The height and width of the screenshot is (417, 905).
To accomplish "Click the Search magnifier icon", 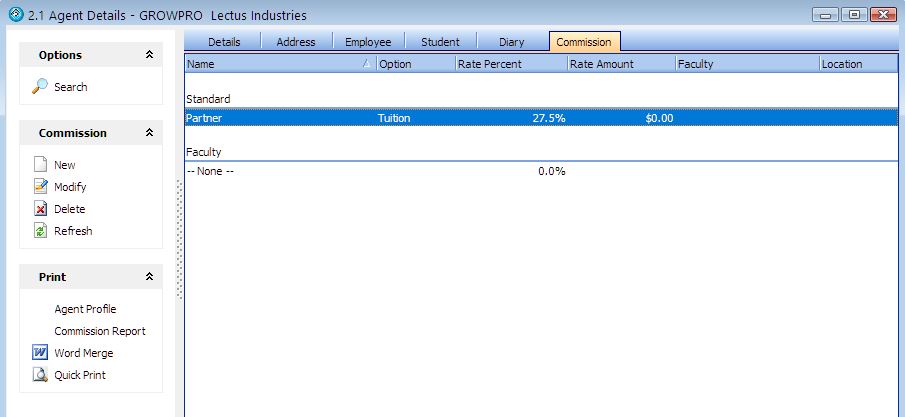I will (x=40, y=87).
